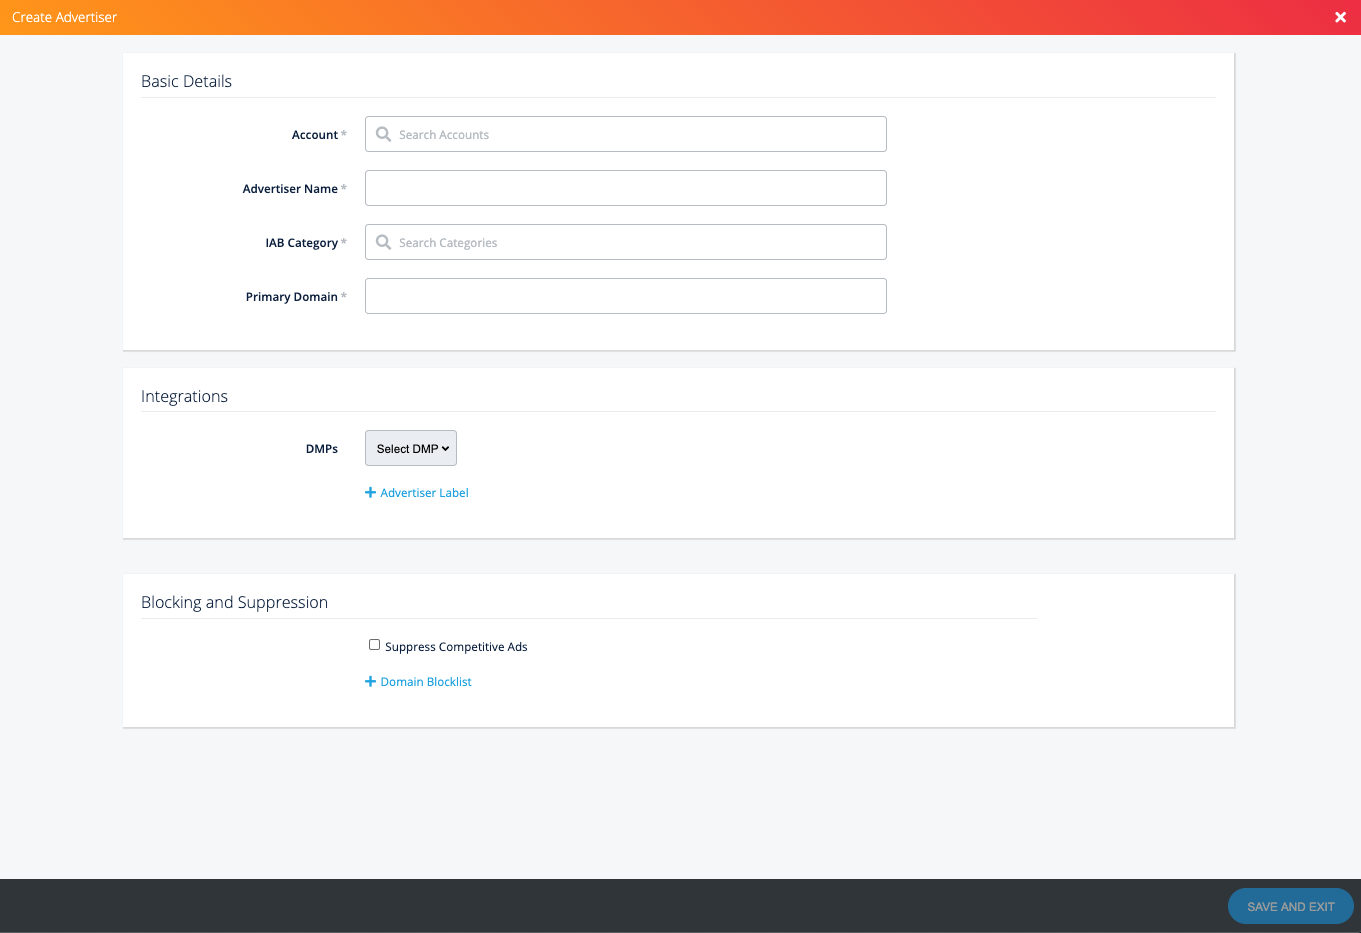Viewport: 1361px width, 933px height.
Task: Click the plus icon beside Domain Blocklist
Action: click(x=370, y=682)
